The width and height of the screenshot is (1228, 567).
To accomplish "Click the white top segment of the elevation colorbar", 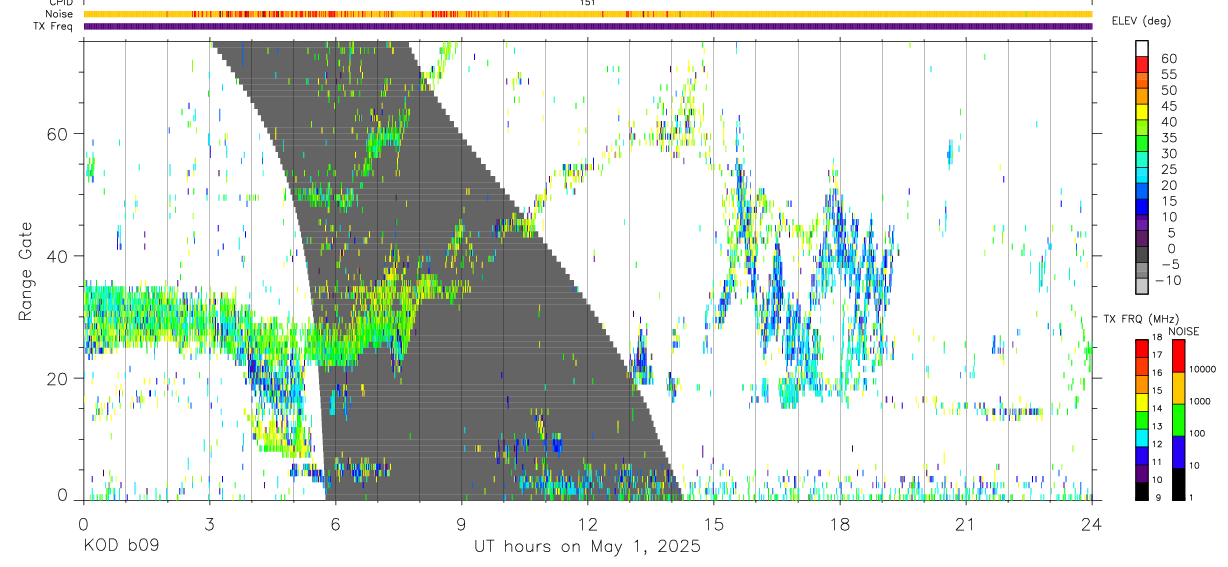I will 1142,48.
